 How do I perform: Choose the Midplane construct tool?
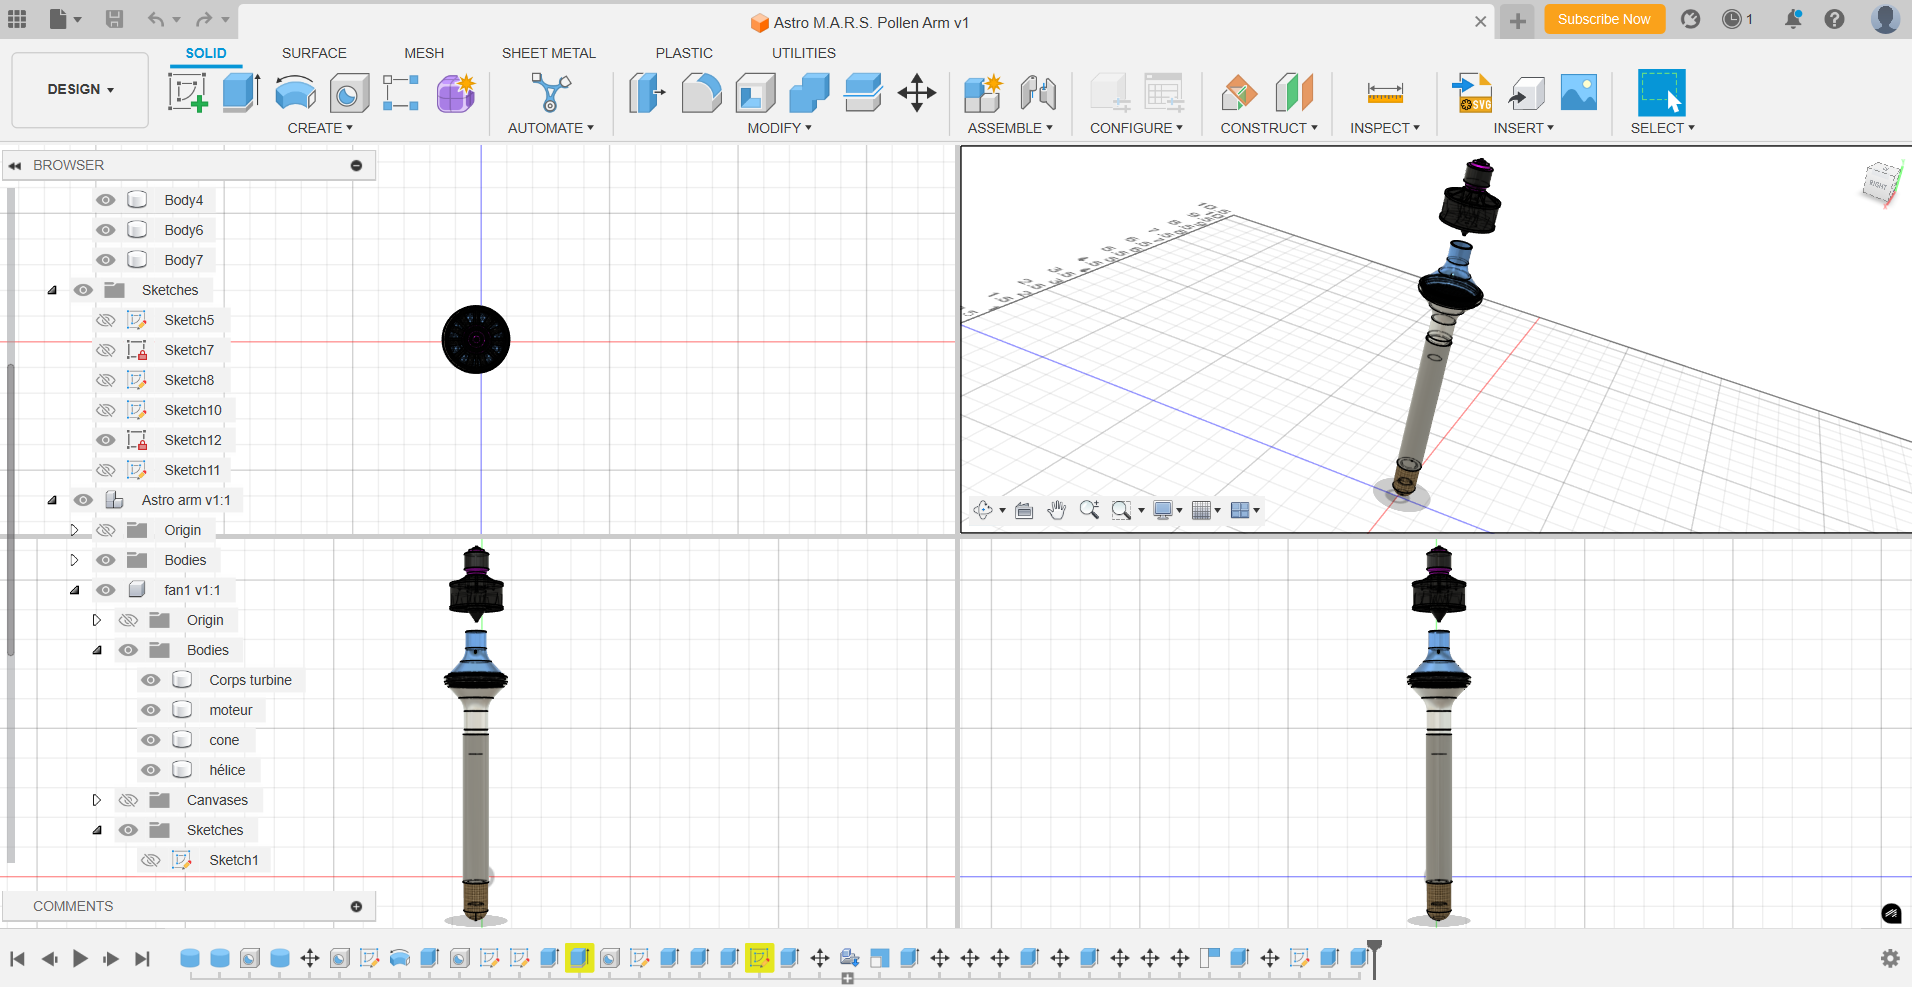[x=1294, y=93]
